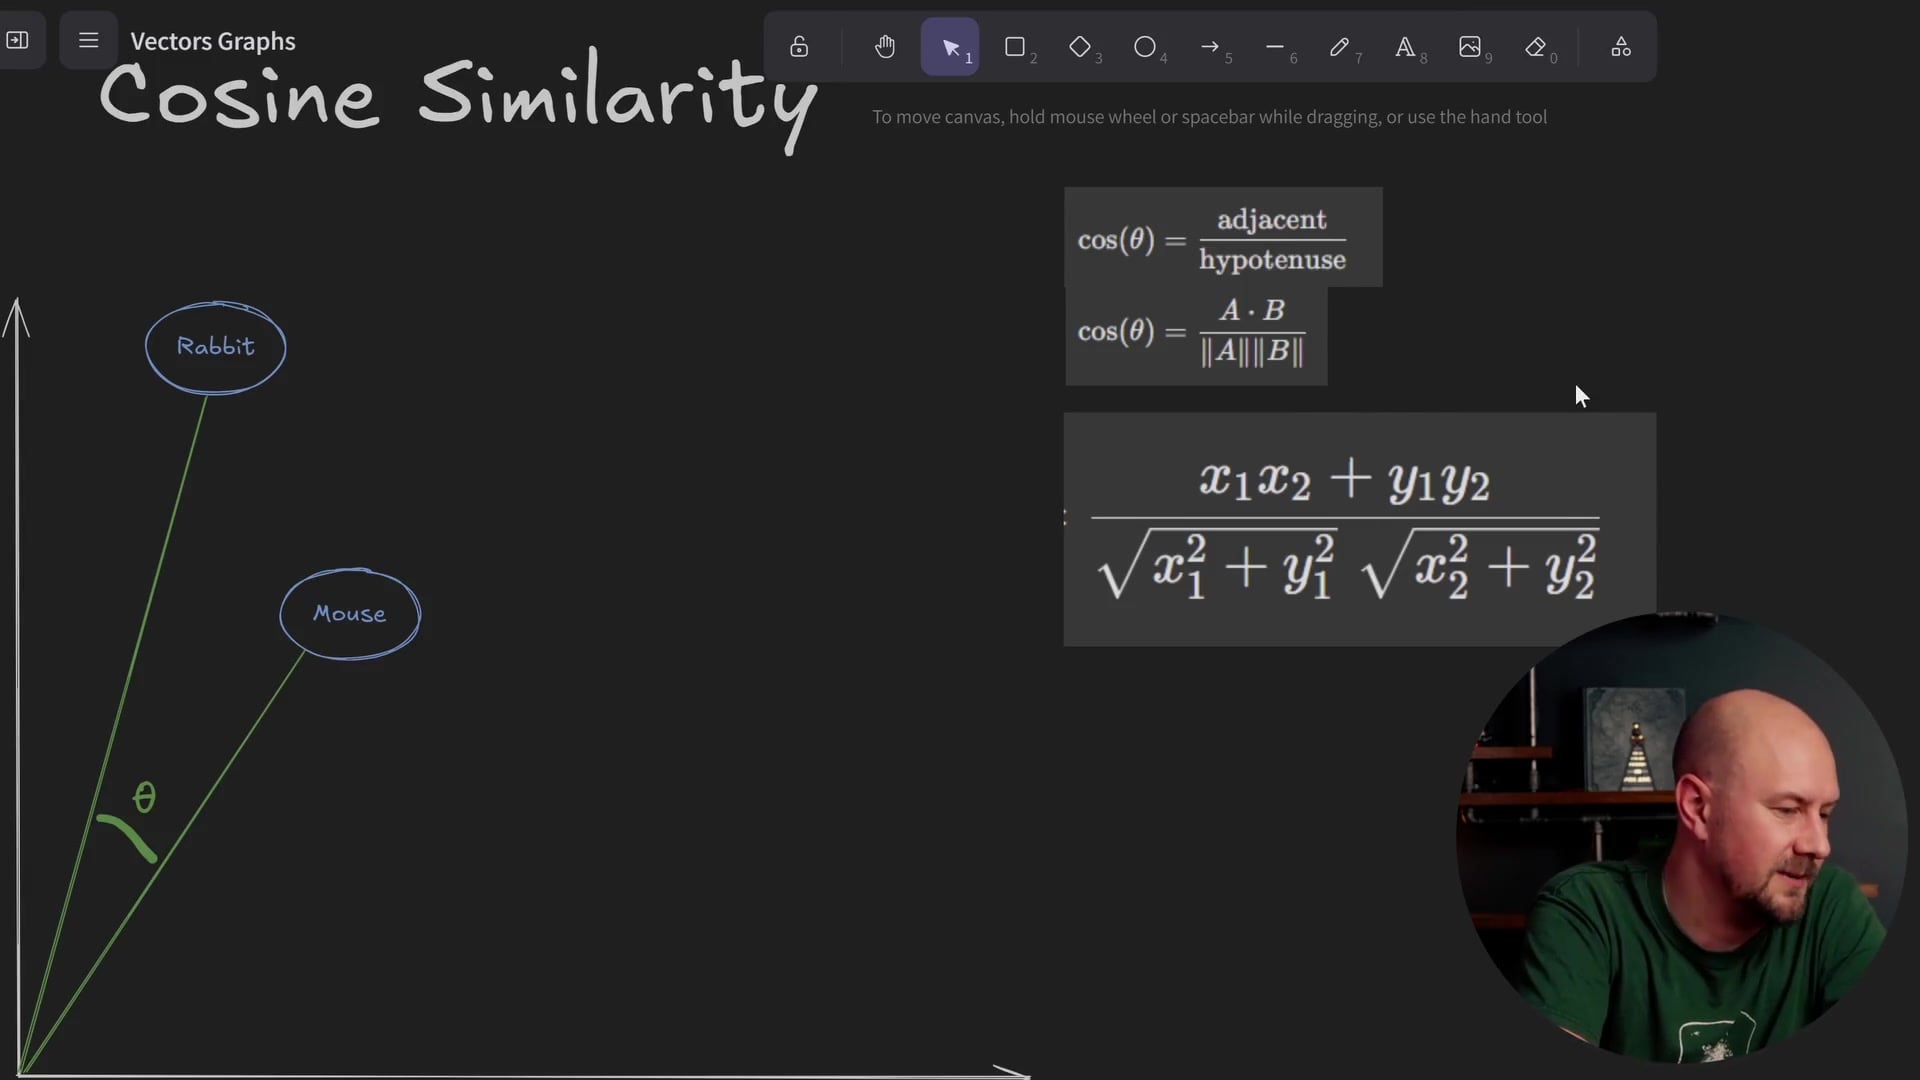Image resolution: width=1920 pixels, height=1080 pixels.
Task: Open the hamburger main menu
Action: [x=88, y=41]
